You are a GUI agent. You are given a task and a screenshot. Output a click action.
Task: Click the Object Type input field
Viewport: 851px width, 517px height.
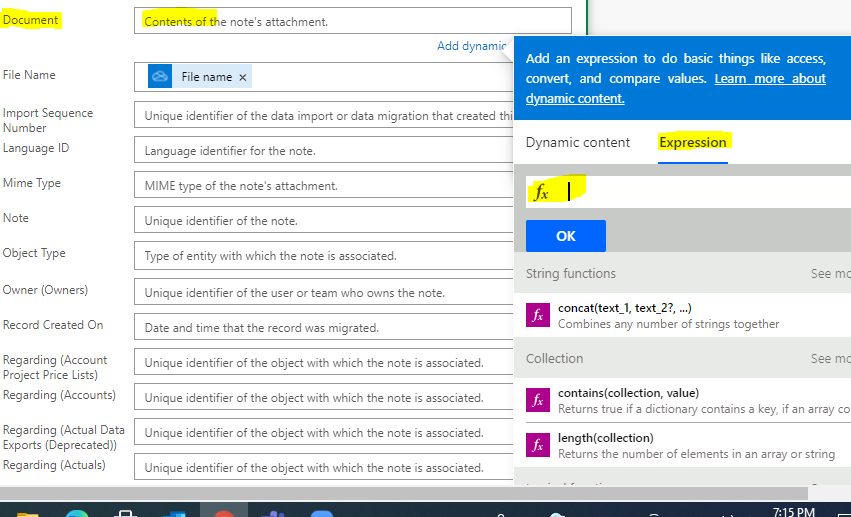click(323, 256)
